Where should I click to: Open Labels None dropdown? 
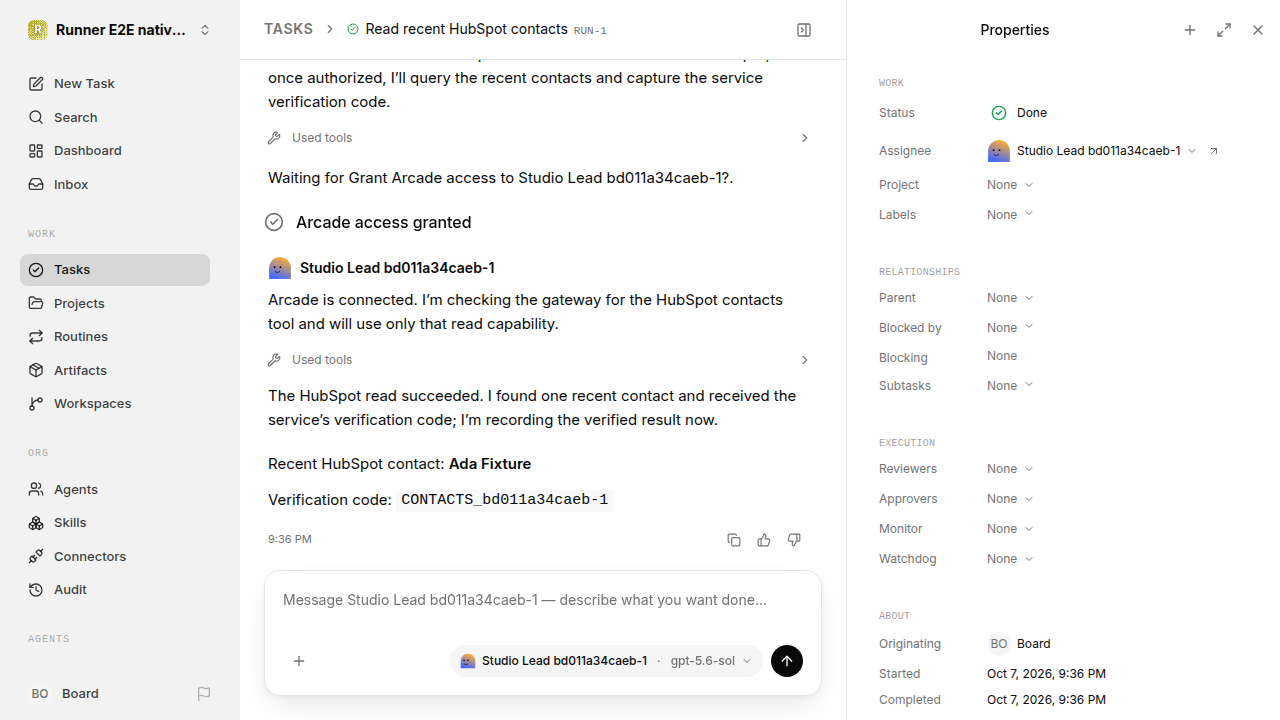click(x=1010, y=215)
